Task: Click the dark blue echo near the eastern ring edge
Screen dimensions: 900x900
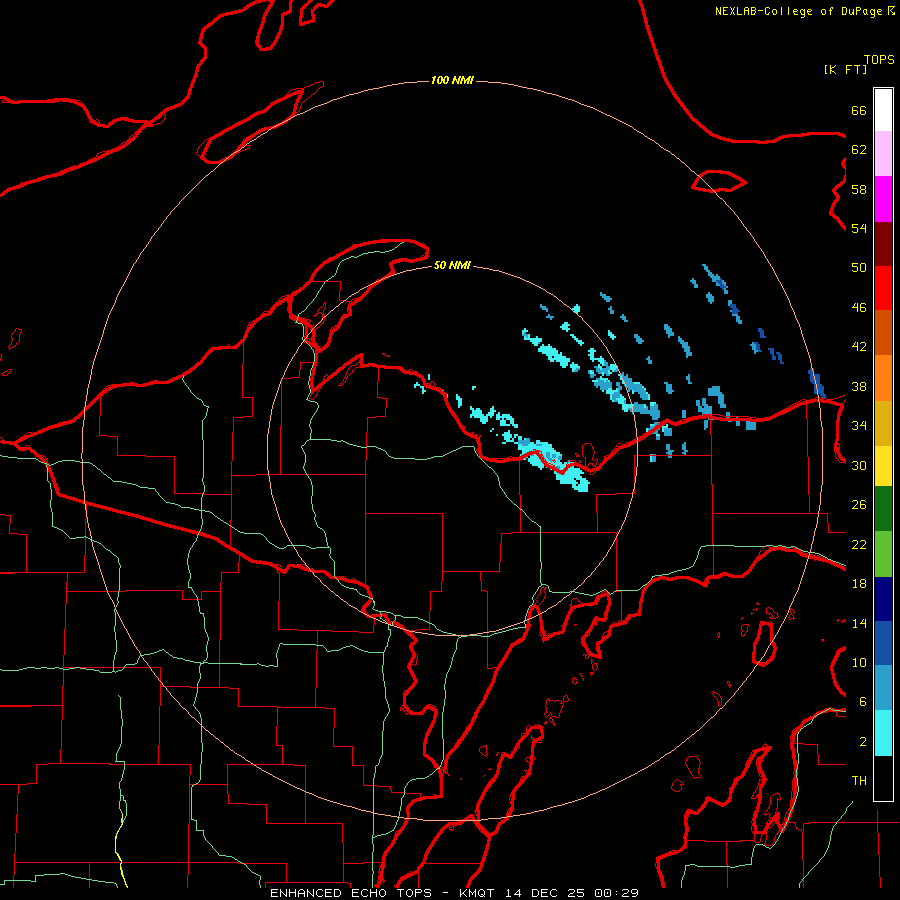Action: coord(817,383)
